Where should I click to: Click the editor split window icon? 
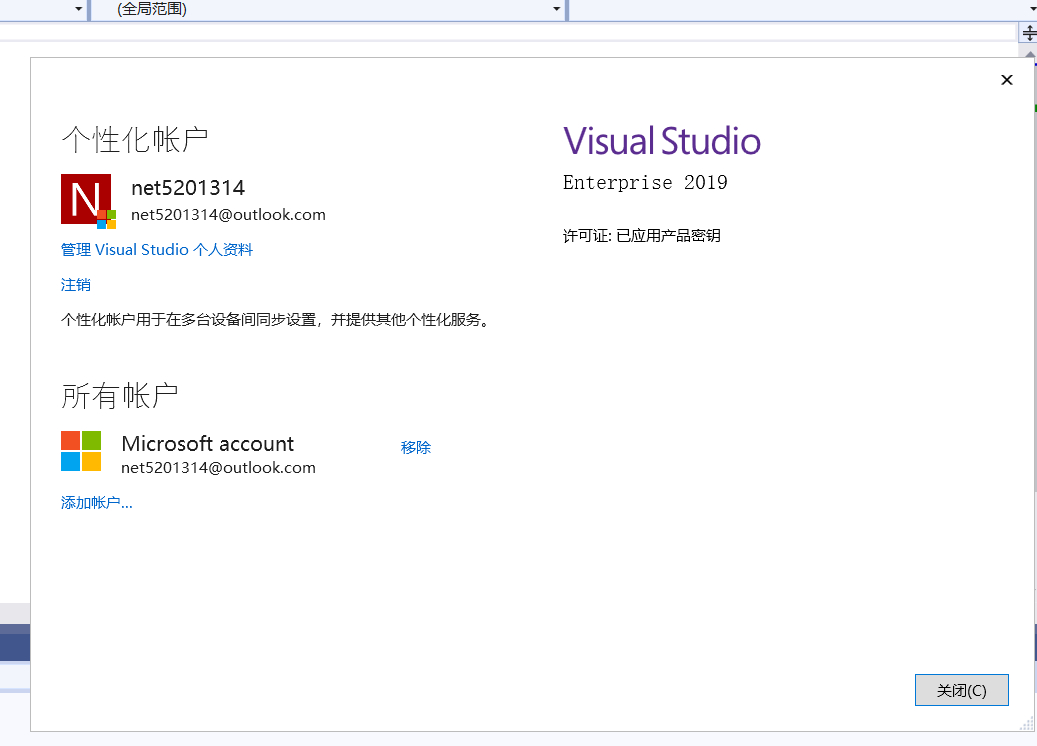[1028, 32]
